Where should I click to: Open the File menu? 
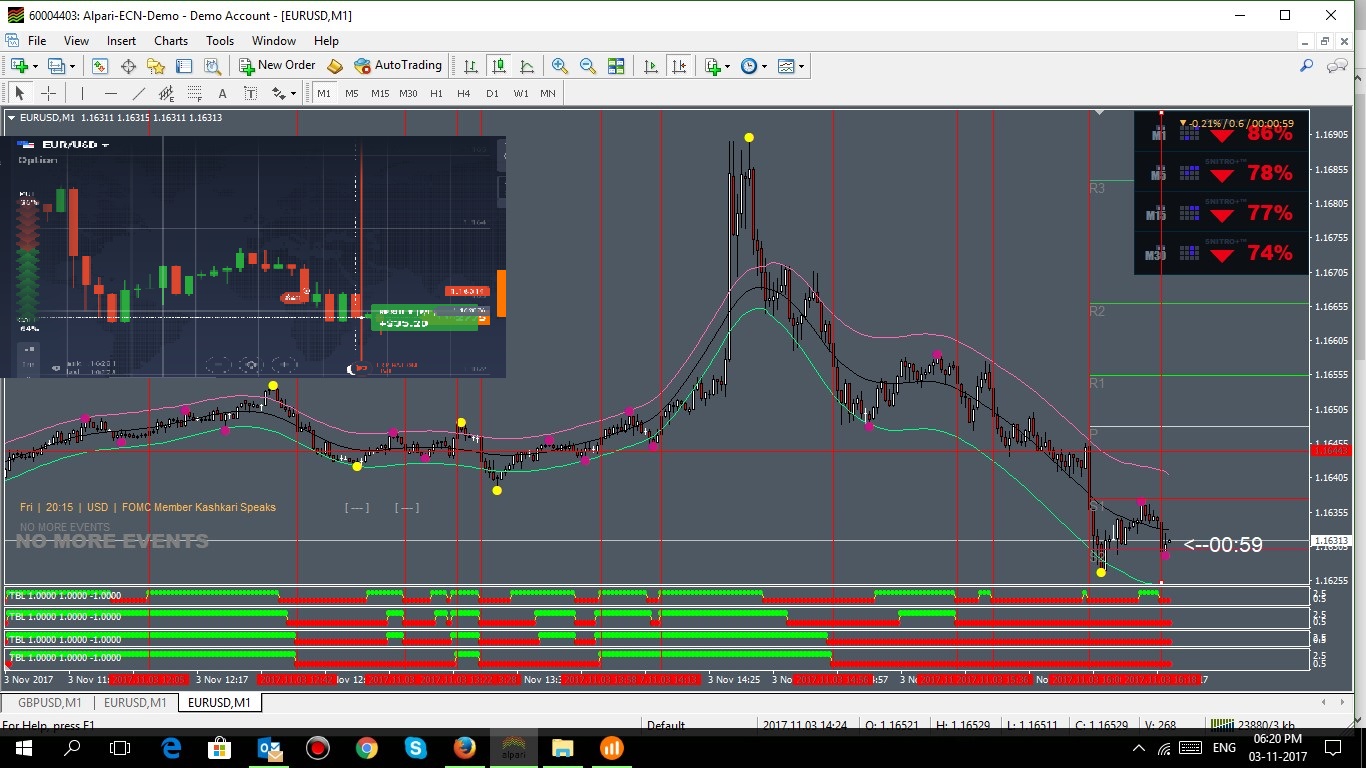pos(37,41)
